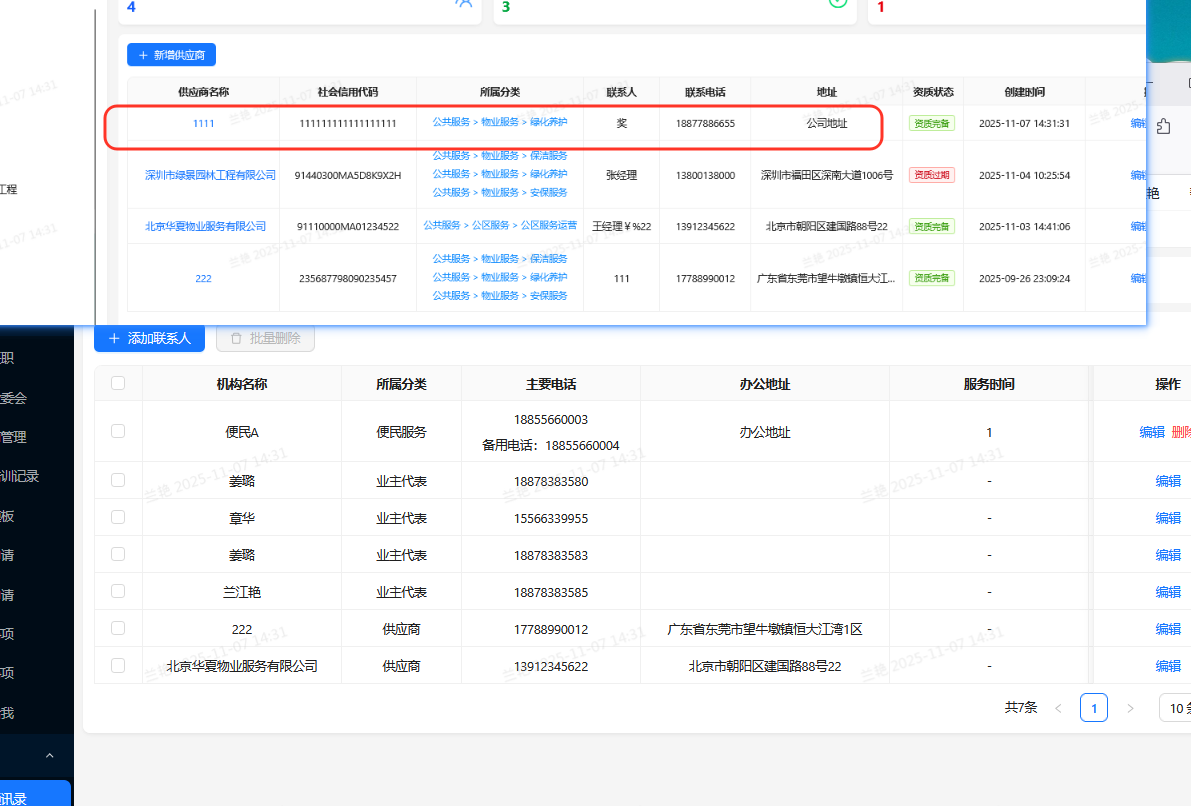Click 编辑 for the contact row numbered 18878383585
The height and width of the screenshot is (806, 1191).
pos(1168,592)
